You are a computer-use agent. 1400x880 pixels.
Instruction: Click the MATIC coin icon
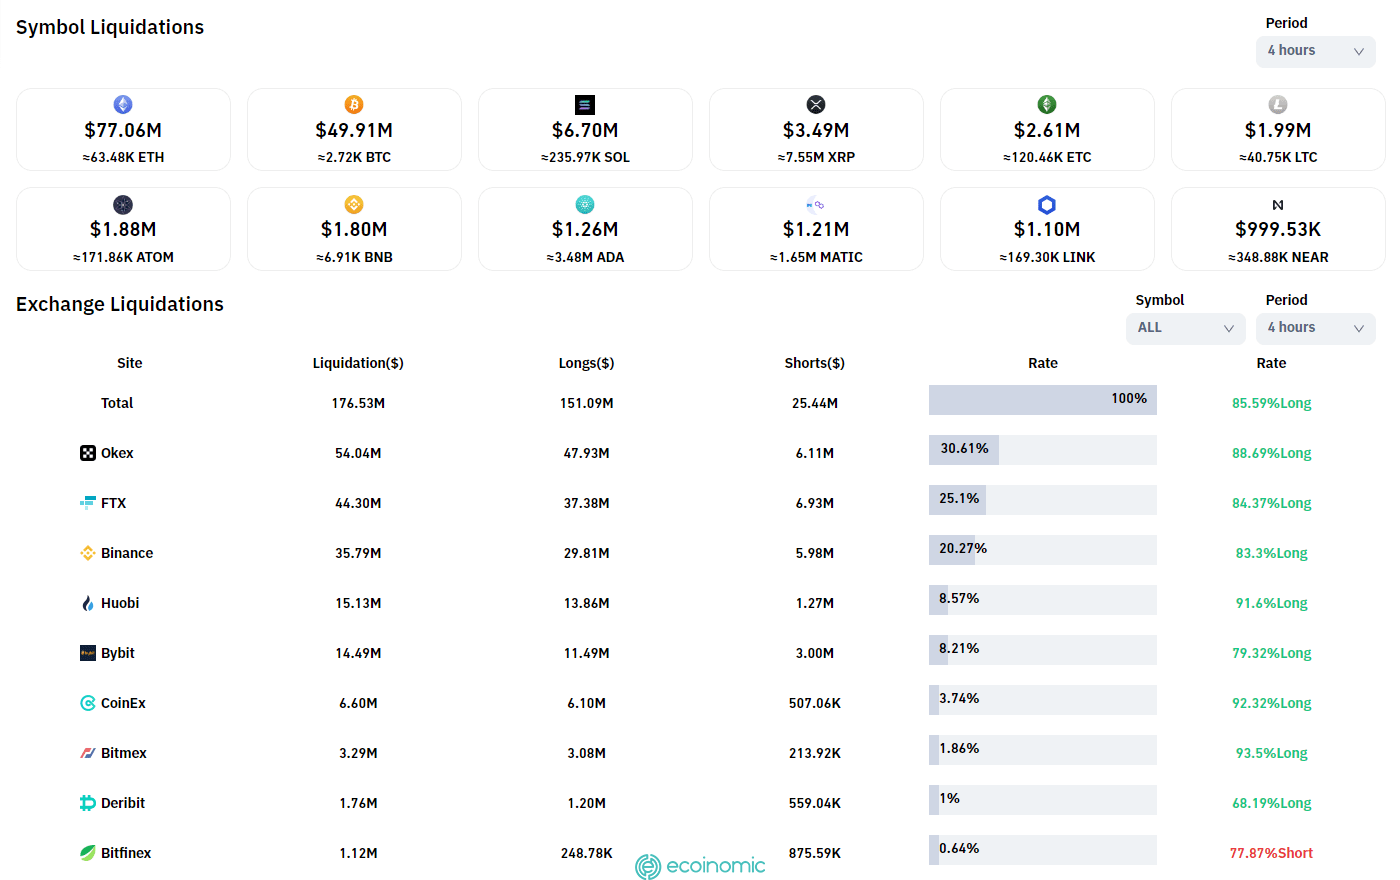point(816,204)
